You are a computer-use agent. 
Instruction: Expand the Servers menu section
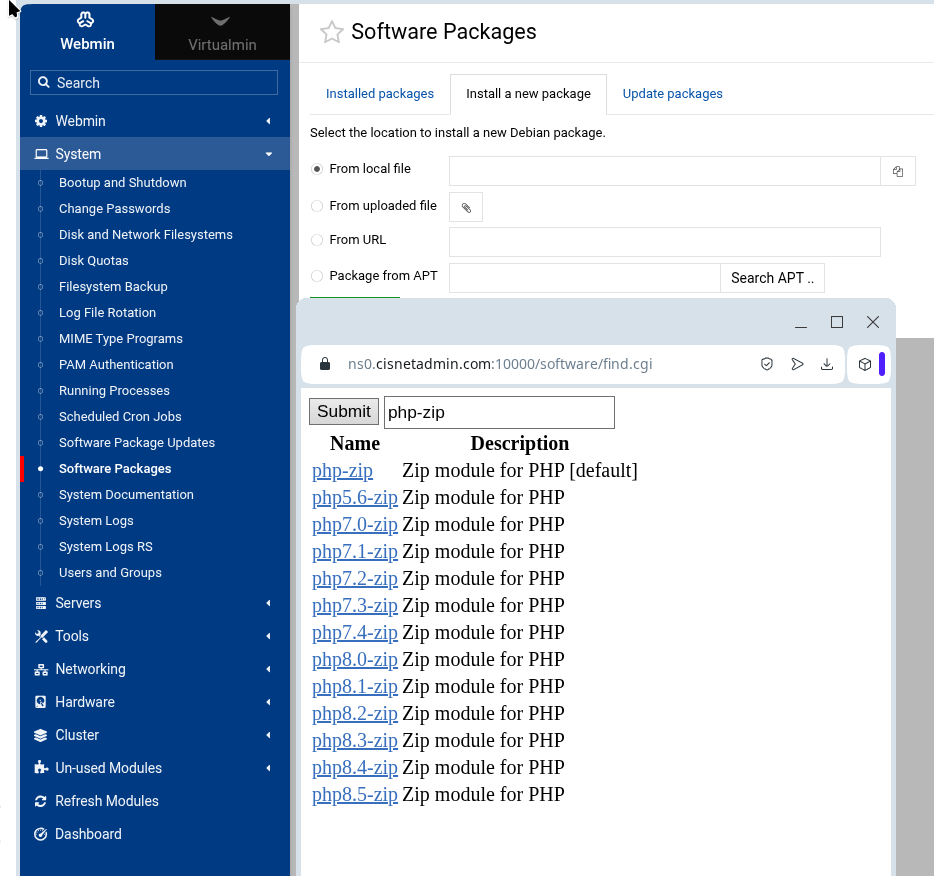pyautogui.click(x=78, y=603)
